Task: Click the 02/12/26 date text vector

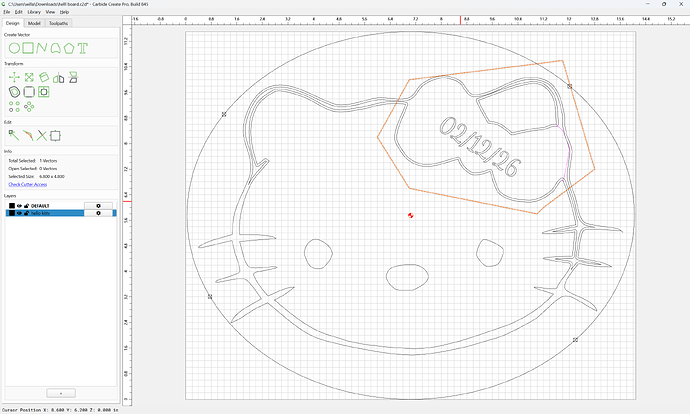Action: coord(480,147)
